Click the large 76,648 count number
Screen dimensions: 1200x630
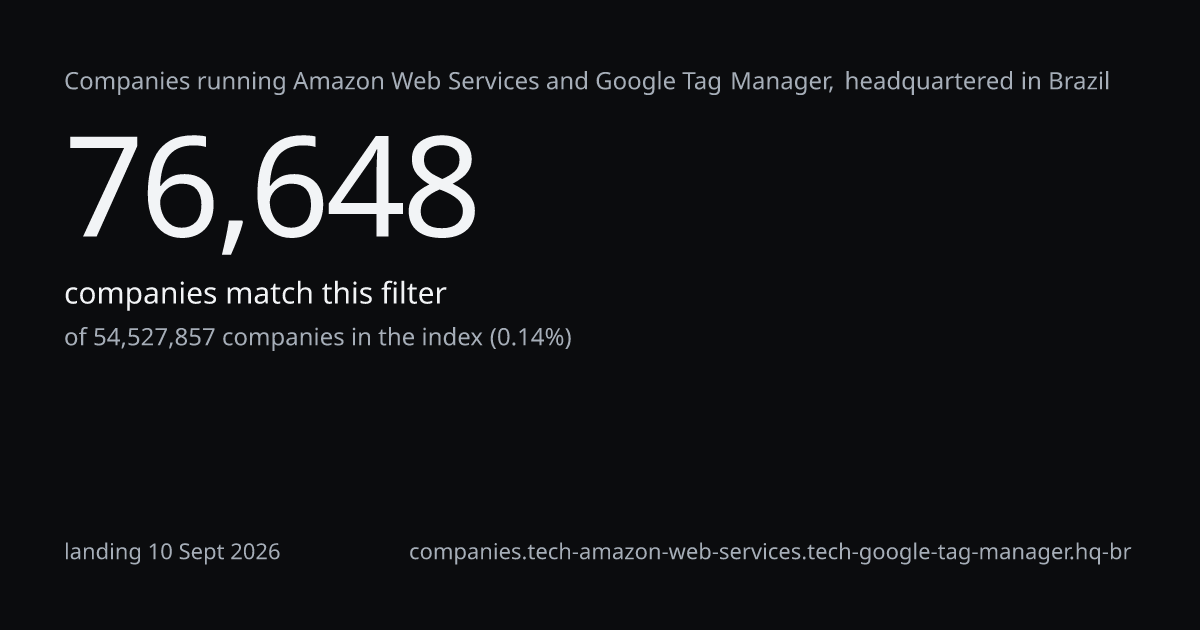(x=271, y=188)
